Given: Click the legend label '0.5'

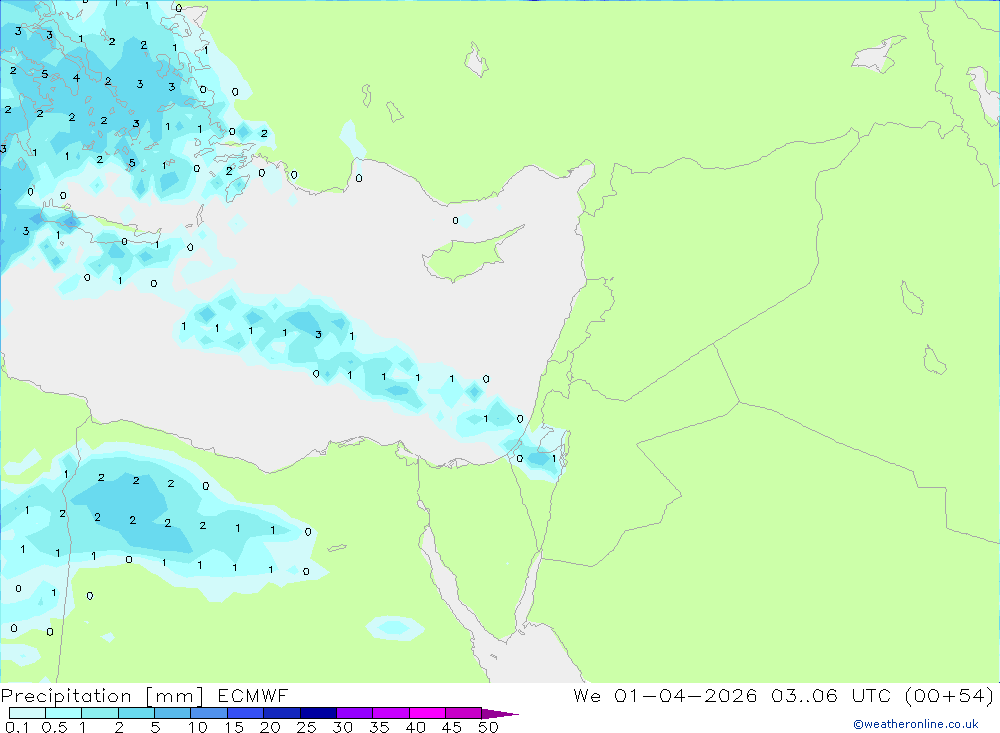Looking at the screenshot, I should (54, 727).
